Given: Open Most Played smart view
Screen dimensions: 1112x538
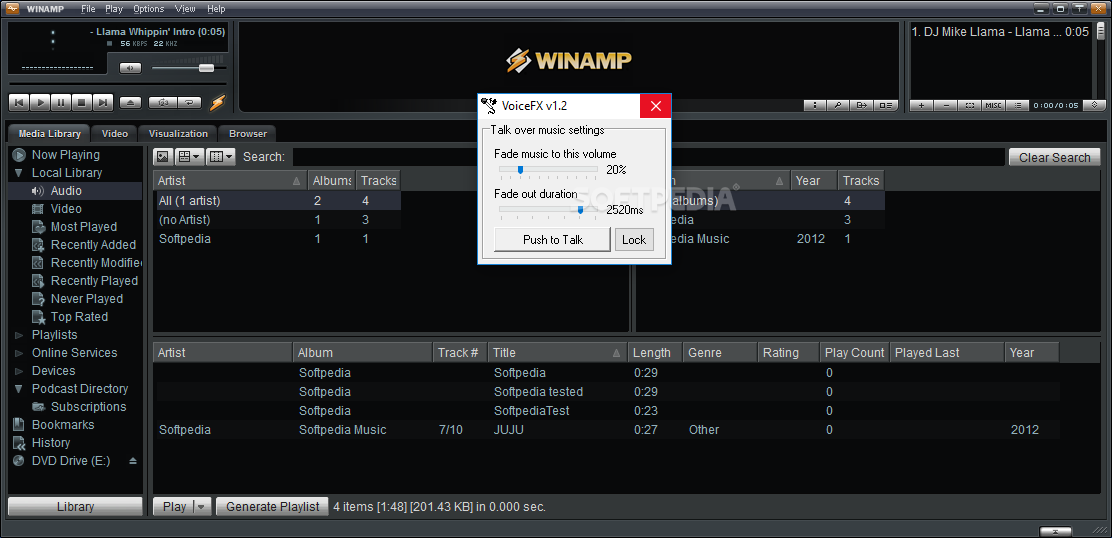Looking at the screenshot, I should point(84,227).
